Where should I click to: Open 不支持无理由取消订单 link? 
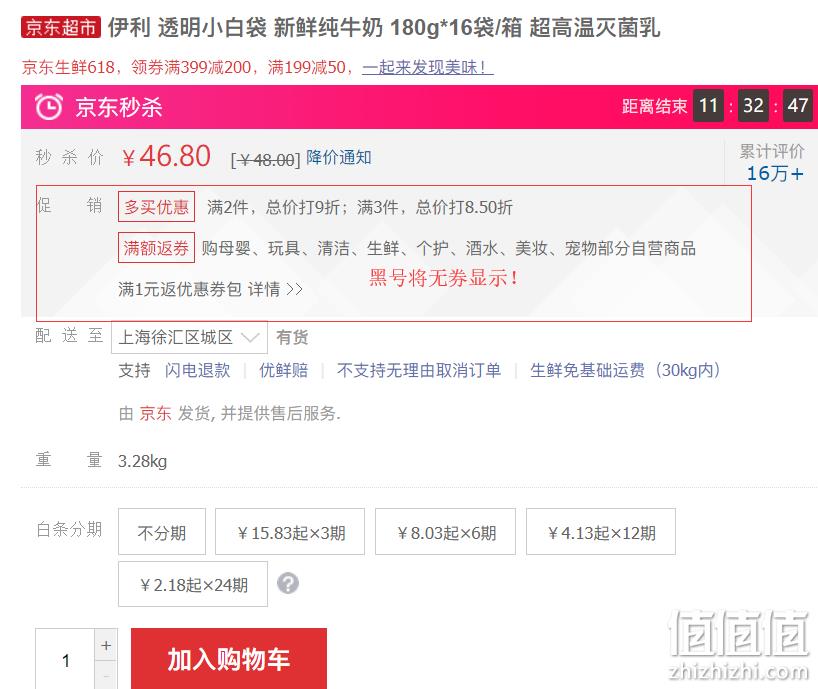(419, 370)
